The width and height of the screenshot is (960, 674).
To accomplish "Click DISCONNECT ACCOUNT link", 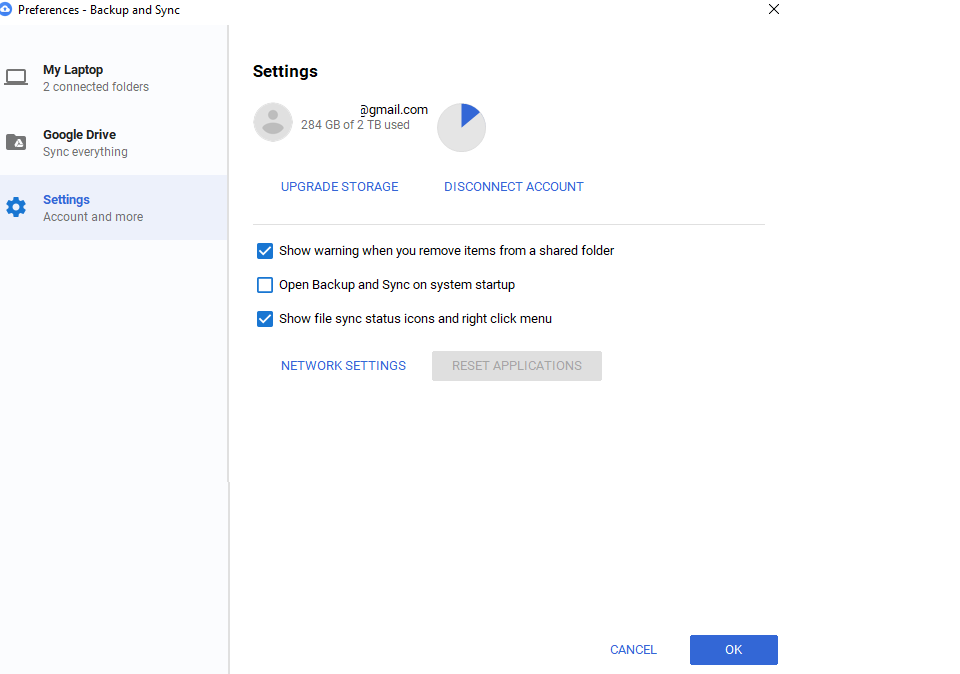I will [x=514, y=187].
